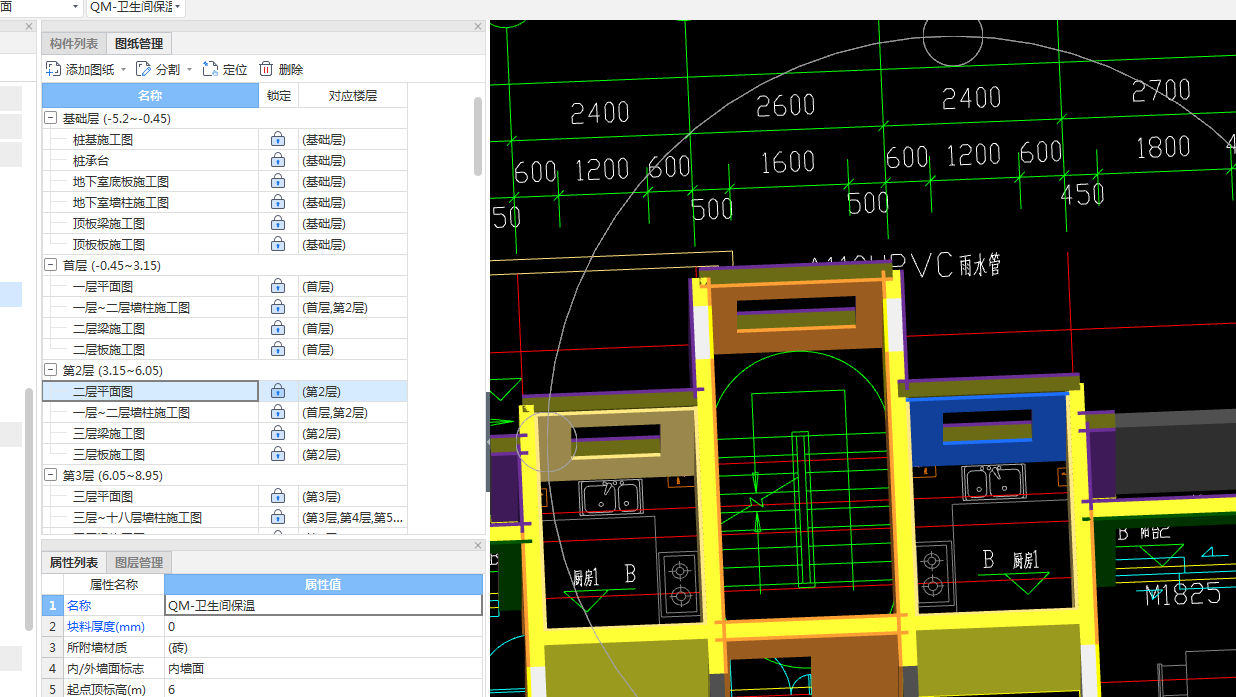
Task: Click the 定位 locate button
Action: coord(225,69)
